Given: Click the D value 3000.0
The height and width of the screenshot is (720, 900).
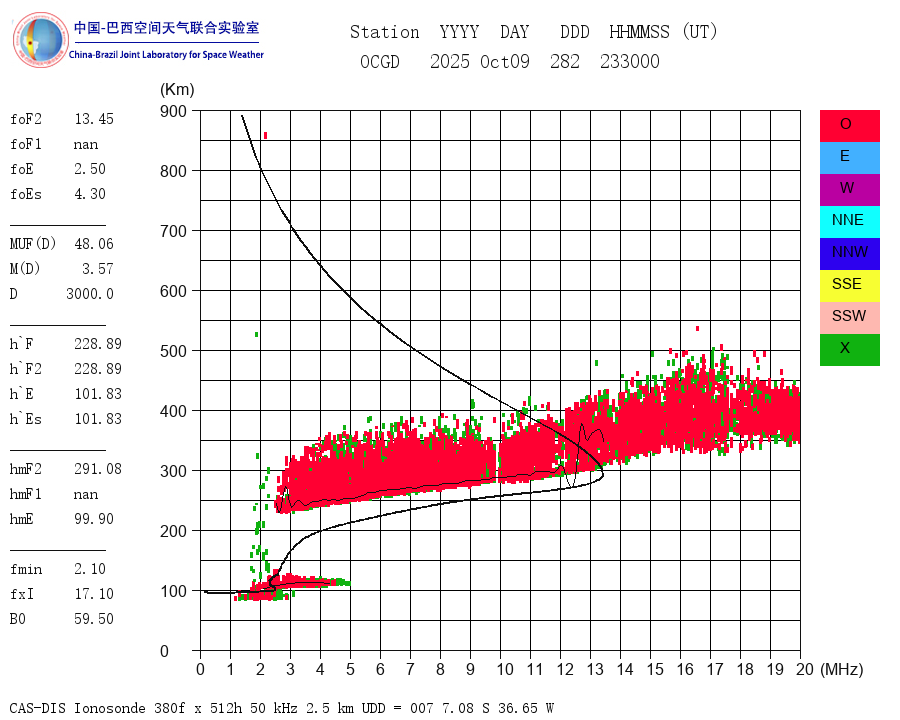Looking at the screenshot, I should point(90,294).
